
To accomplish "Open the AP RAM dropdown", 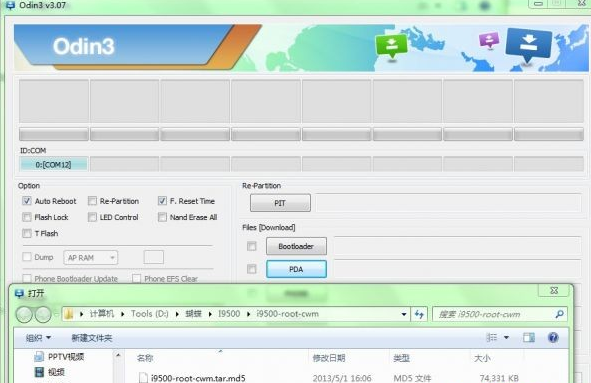I will pyautogui.click(x=90, y=258).
